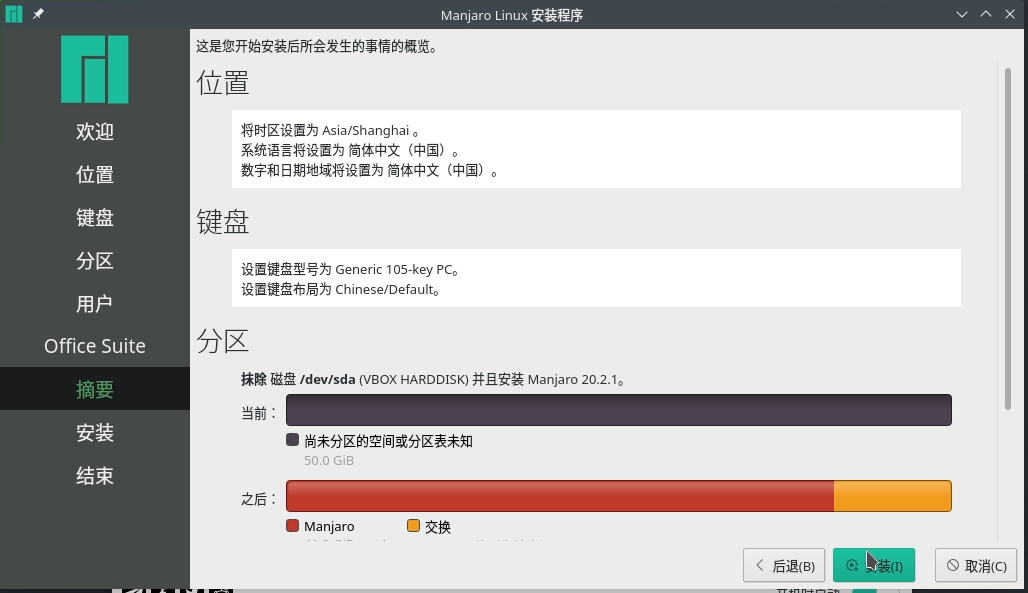
Task: Click the vertical scrollbar of the summary
Action: coord(1008,239)
